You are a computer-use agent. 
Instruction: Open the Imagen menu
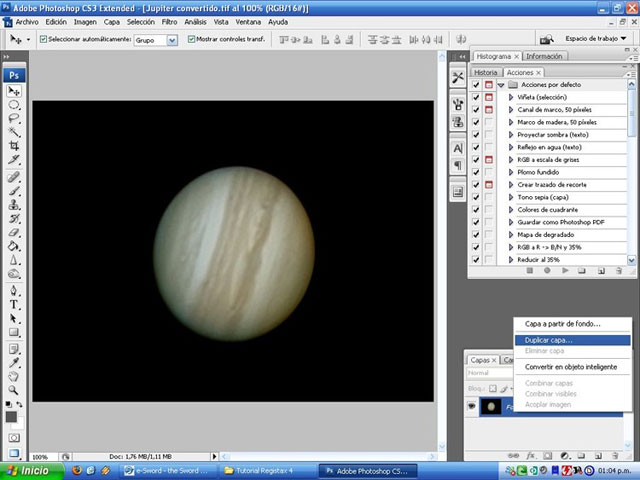pyautogui.click(x=85, y=22)
